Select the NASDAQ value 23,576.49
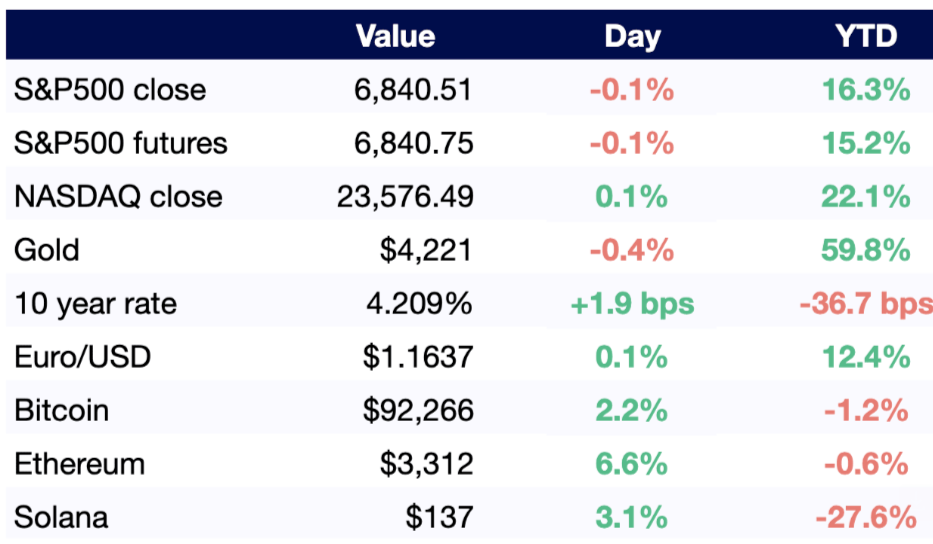The width and height of the screenshot is (933, 544). click(x=406, y=196)
